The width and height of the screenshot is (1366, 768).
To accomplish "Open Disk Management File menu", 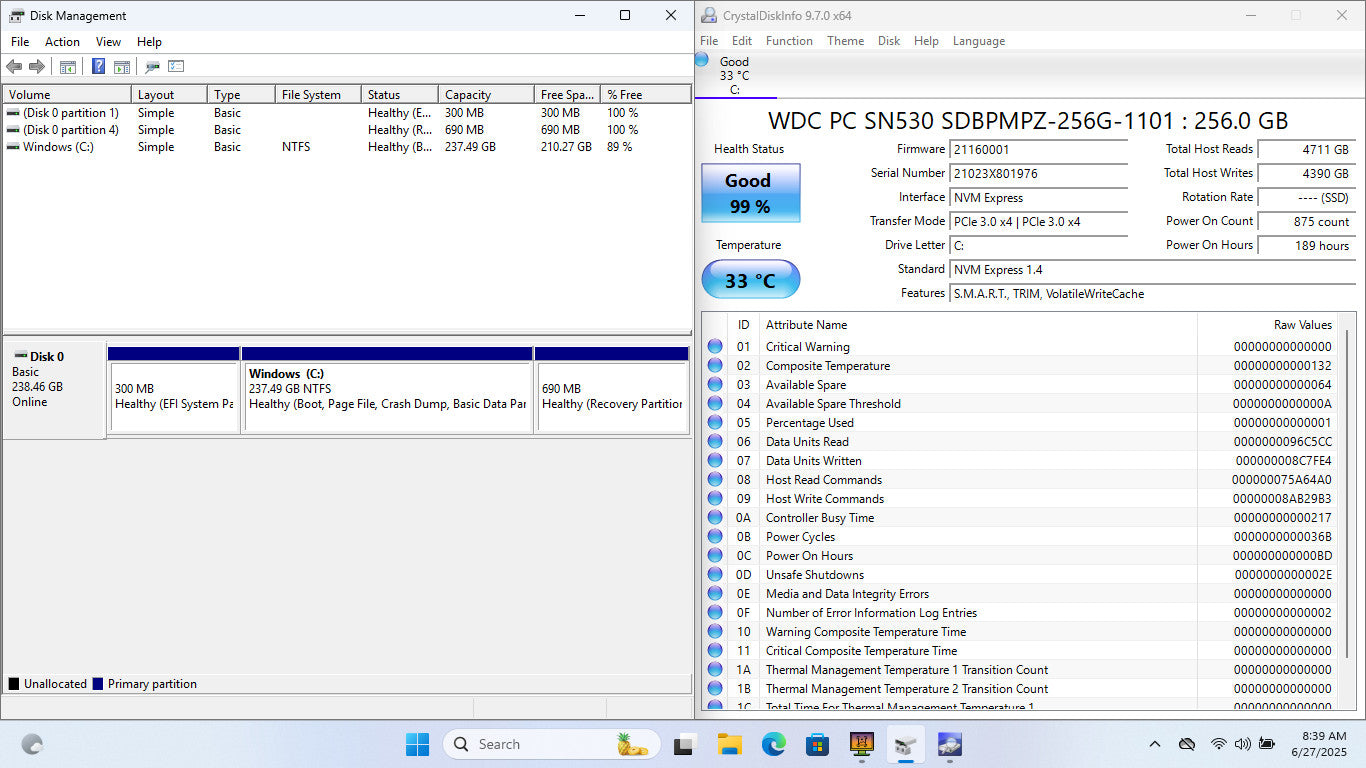I will click(20, 42).
